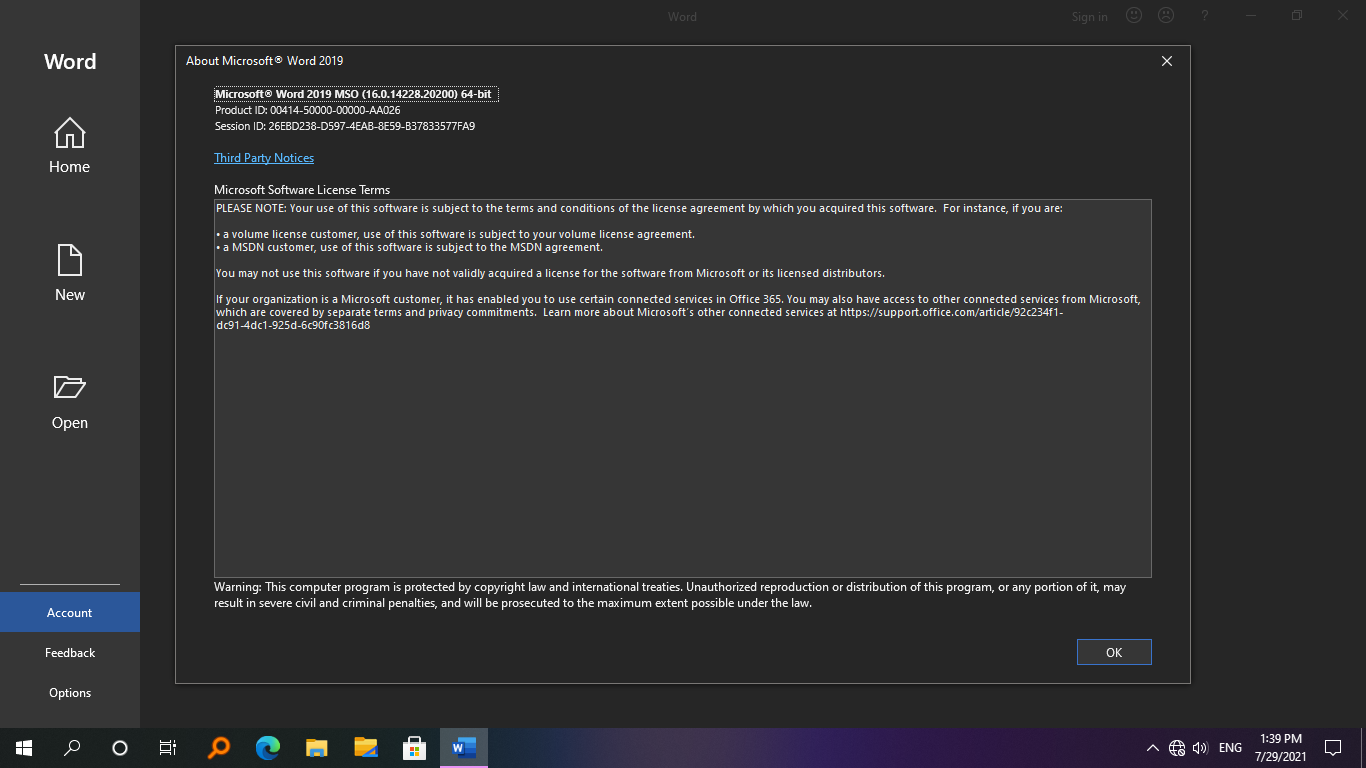
Task: Click the volume license customer bullet line
Action: point(455,234)
